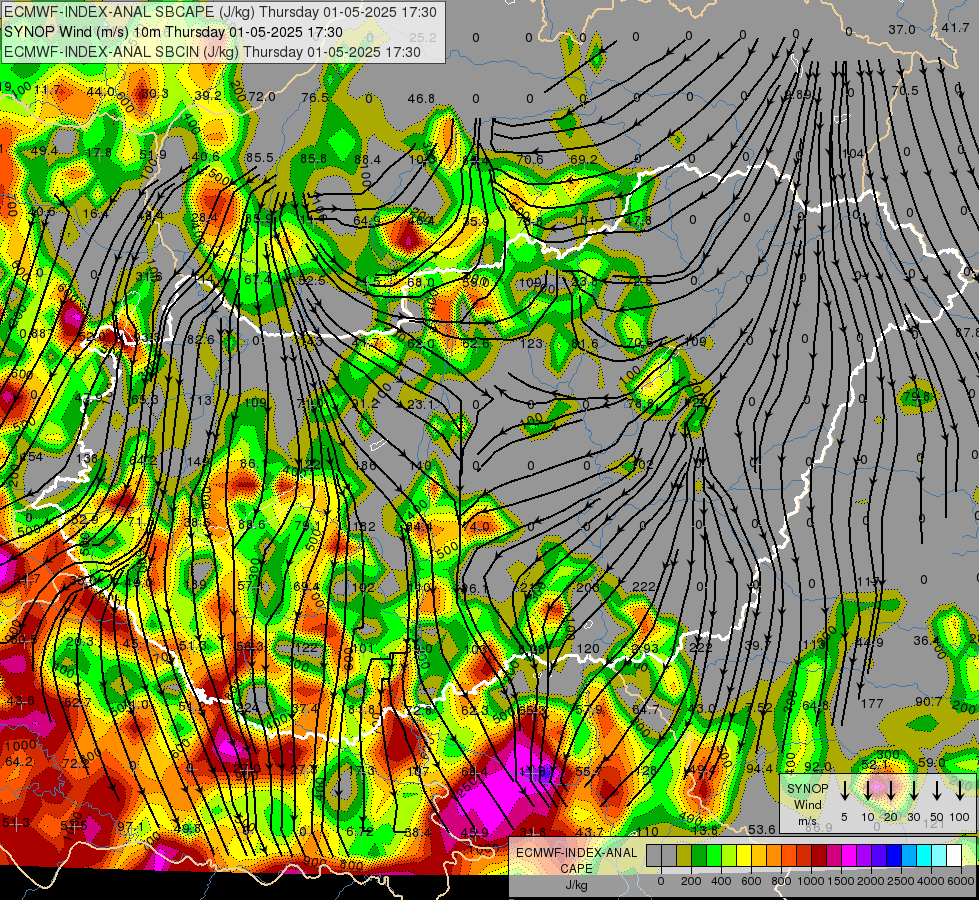Screen dimensions: 979x900
Task: Click station value 46.8
Action: click(x=421, y=99)
